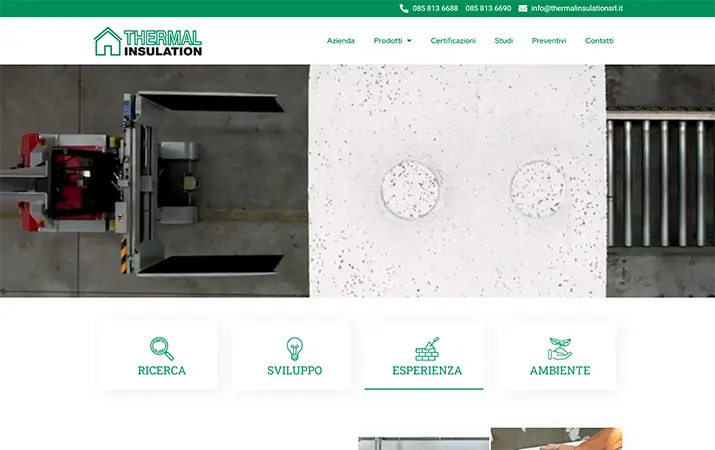Screen dimensions: 715x450
Task: Switch to the RICERCA tab card
Action: point(162,357)
